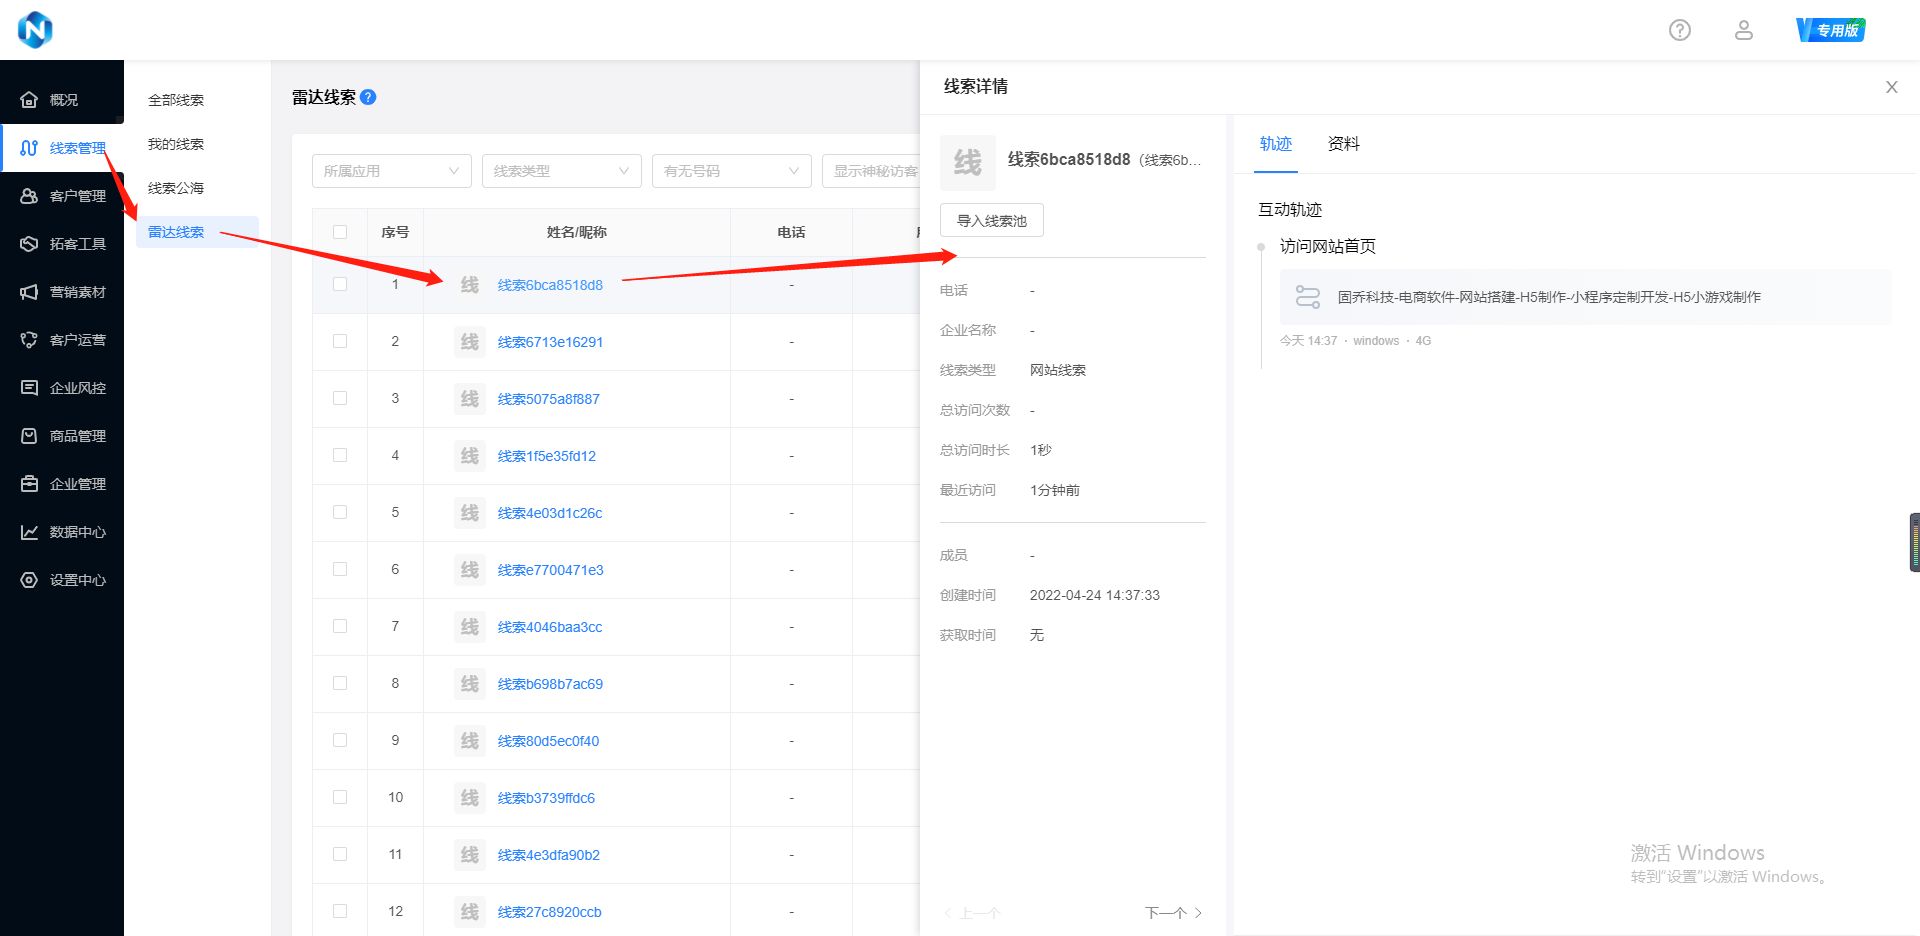Expand the 所属应用 filter dropdown

click(x=391, y=170)
